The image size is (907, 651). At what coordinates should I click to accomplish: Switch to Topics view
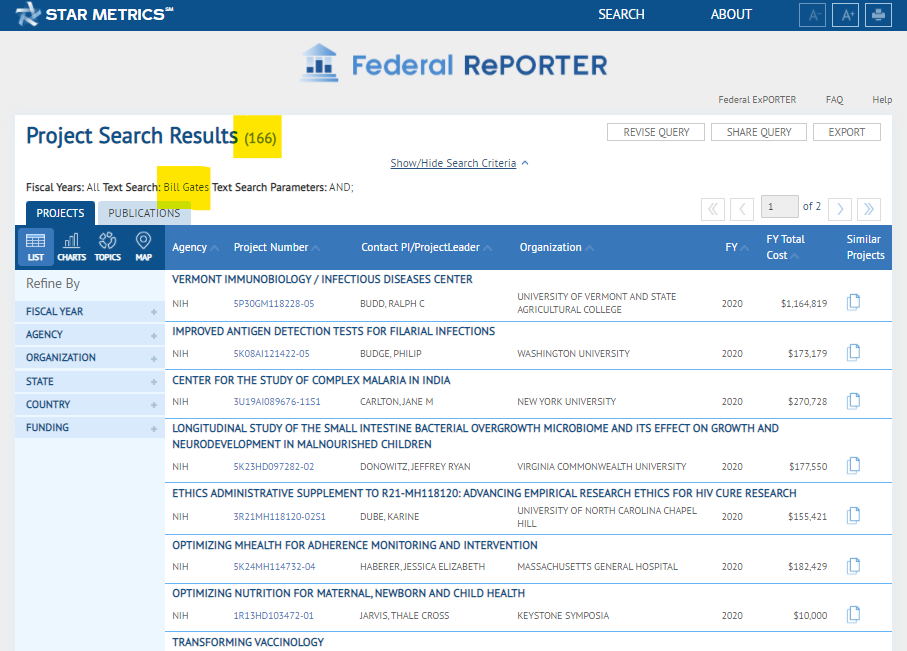(x=108, y=247)
